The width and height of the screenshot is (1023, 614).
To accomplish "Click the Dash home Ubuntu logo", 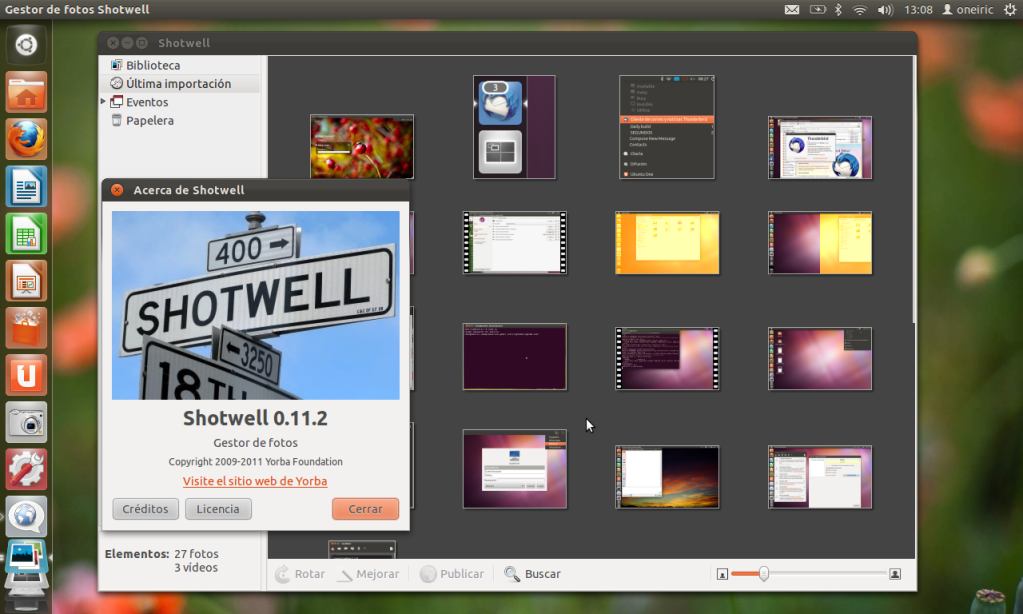I will (x=26, y=45).
